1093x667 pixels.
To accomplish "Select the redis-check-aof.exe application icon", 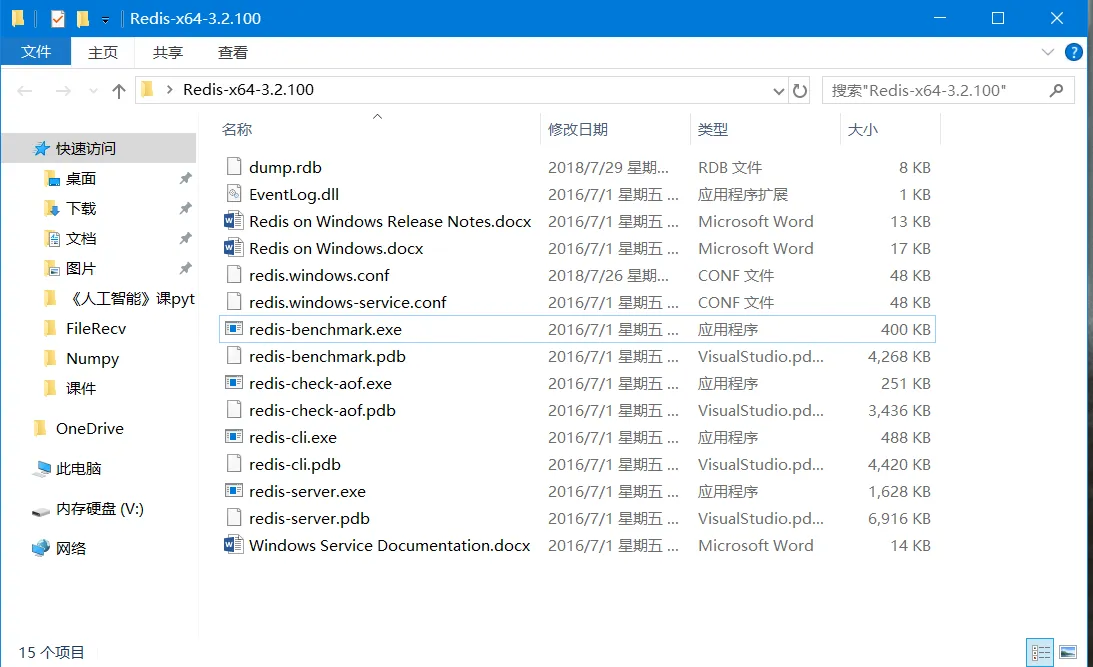I will [x=234, y=383].
